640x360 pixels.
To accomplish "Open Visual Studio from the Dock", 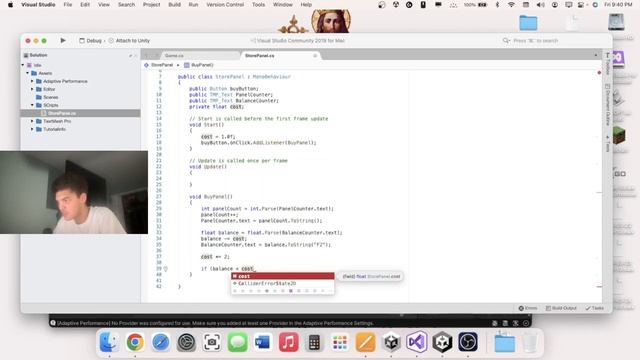I will (x=417, y=342).
